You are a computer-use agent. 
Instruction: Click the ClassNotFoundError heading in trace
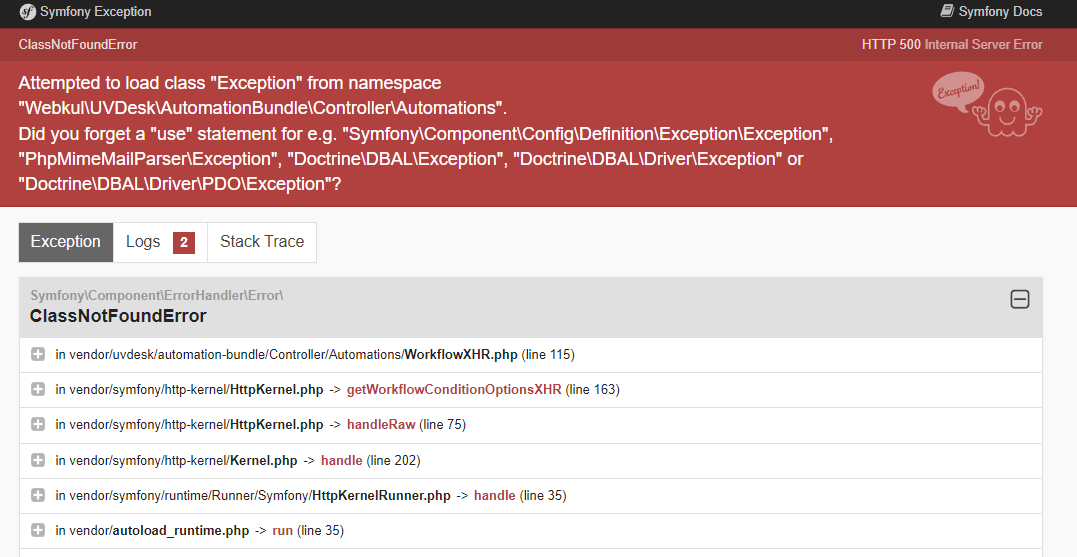click(118, 316)
